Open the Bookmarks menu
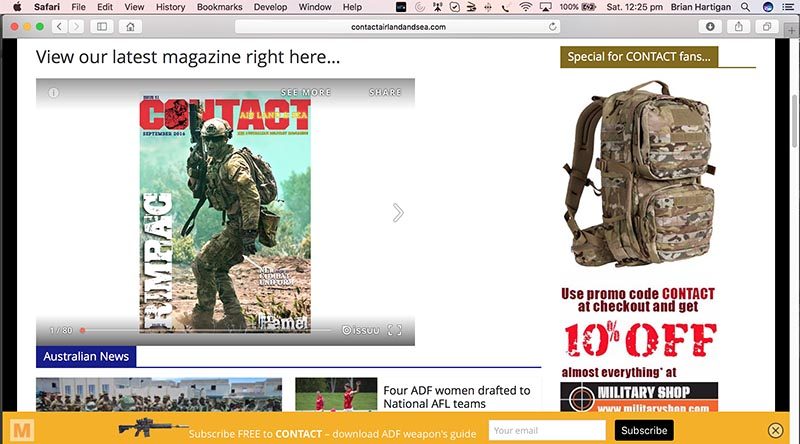Screen dimensions: 800x444 pyautogui.click(x=219, y=7)
